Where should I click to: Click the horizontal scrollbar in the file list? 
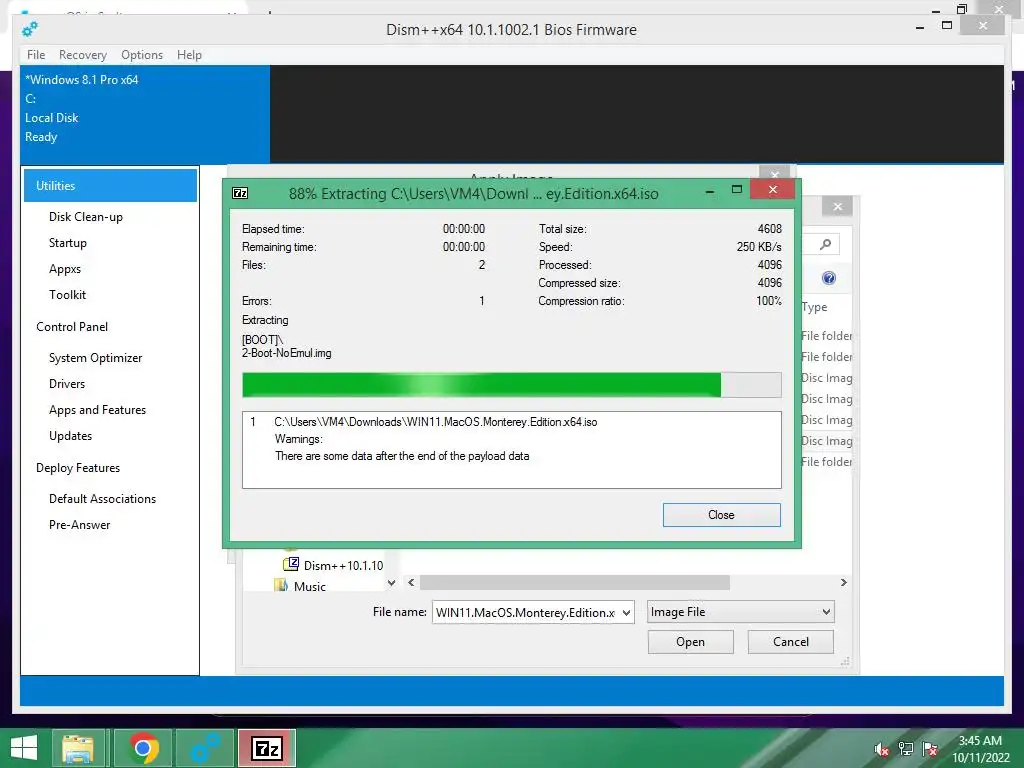coord(575,583)
